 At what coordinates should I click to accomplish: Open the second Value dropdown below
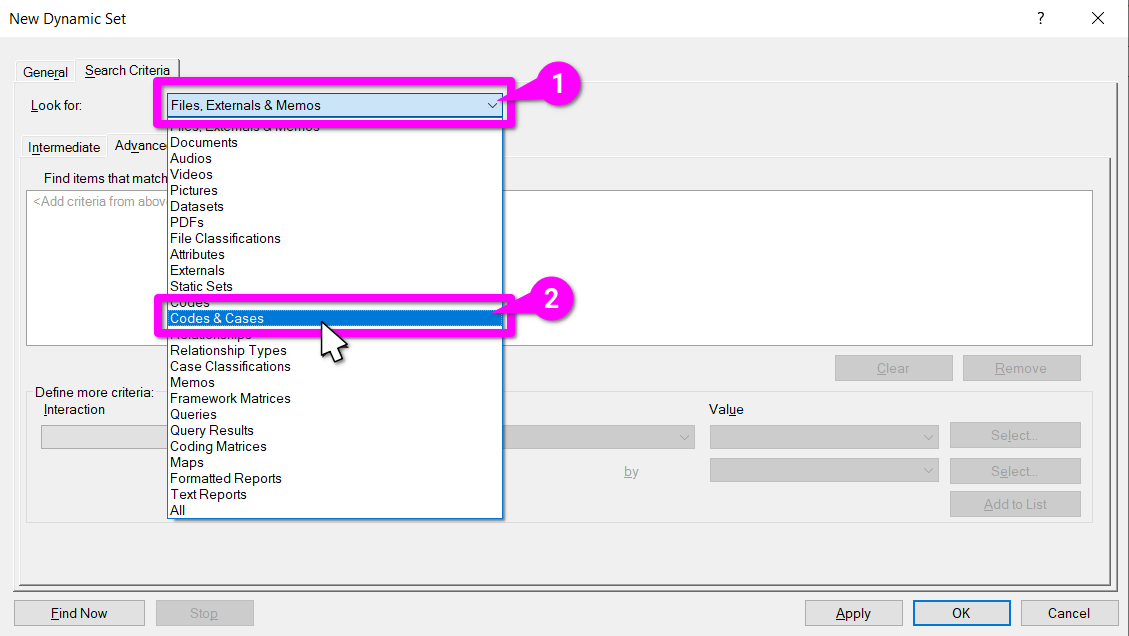point(825,470)
